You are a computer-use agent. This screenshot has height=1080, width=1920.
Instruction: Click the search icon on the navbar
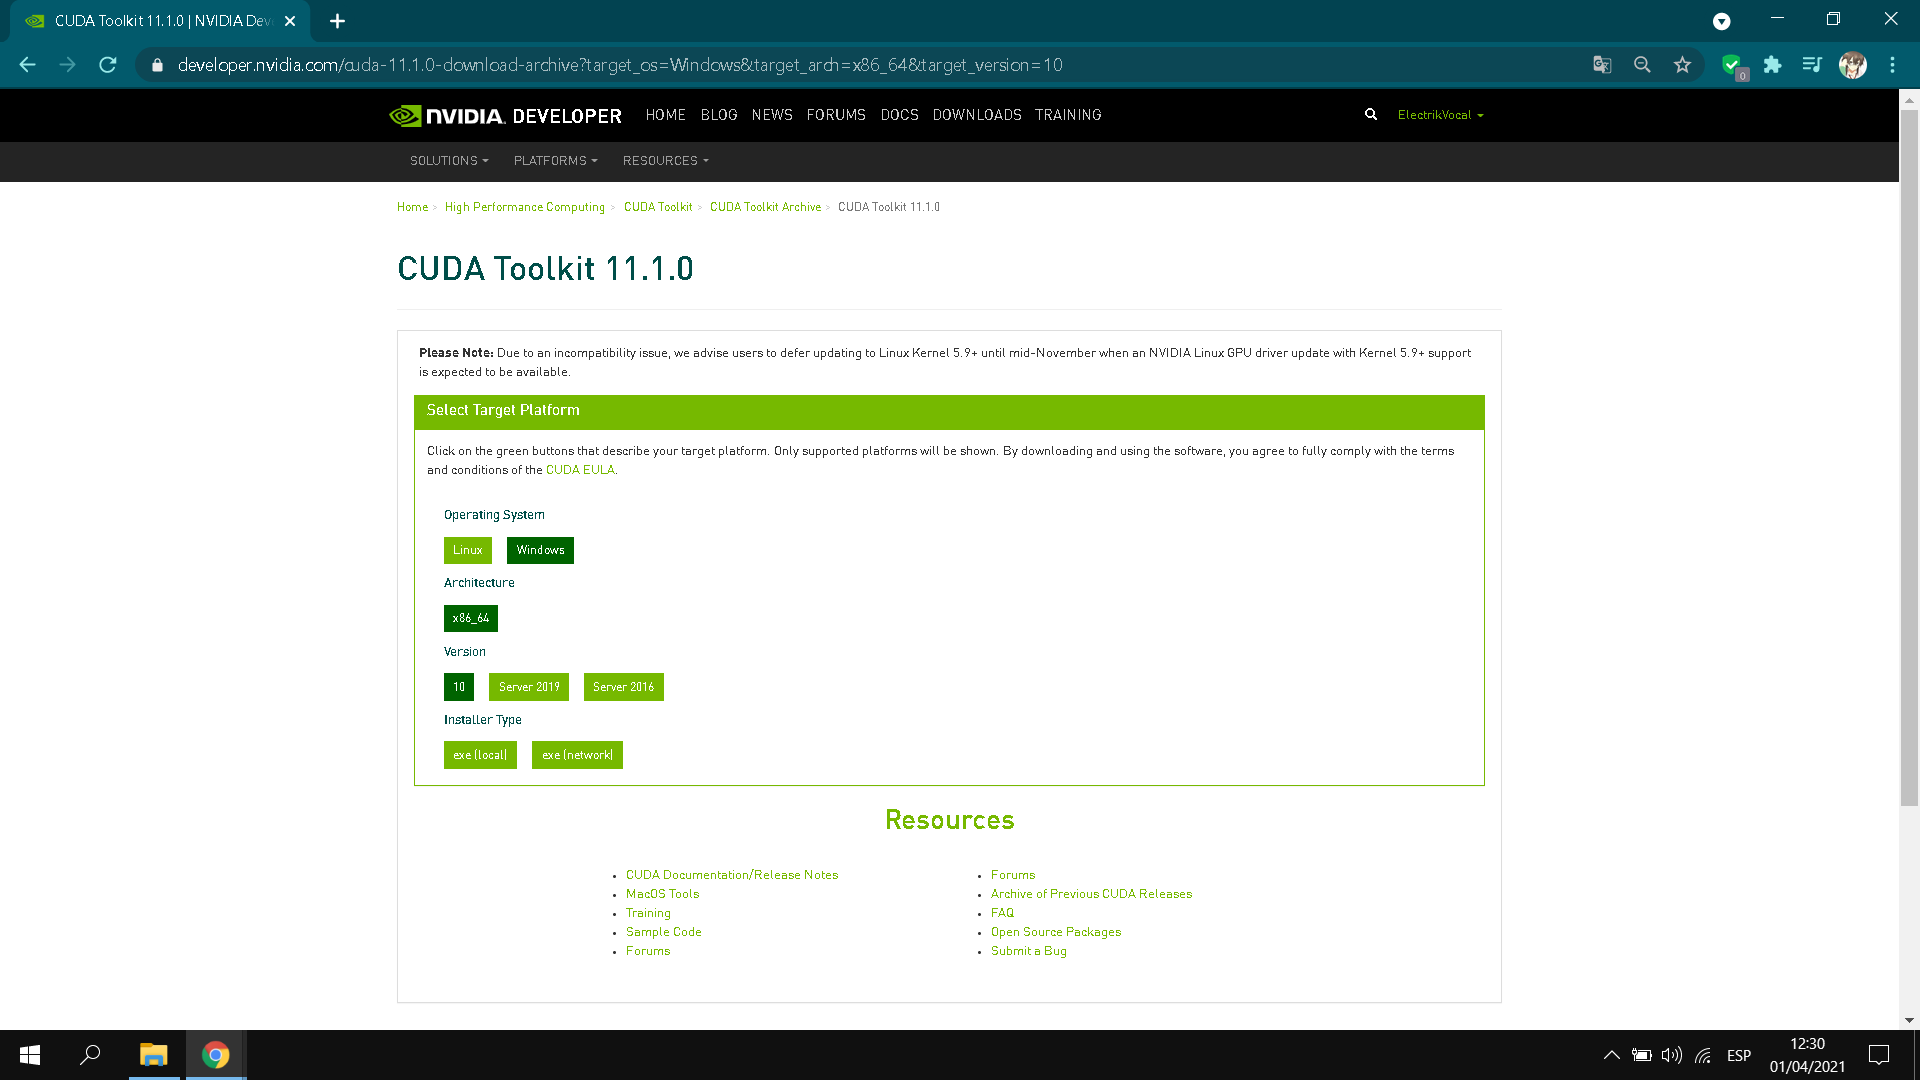click(x=1371, y=115)
